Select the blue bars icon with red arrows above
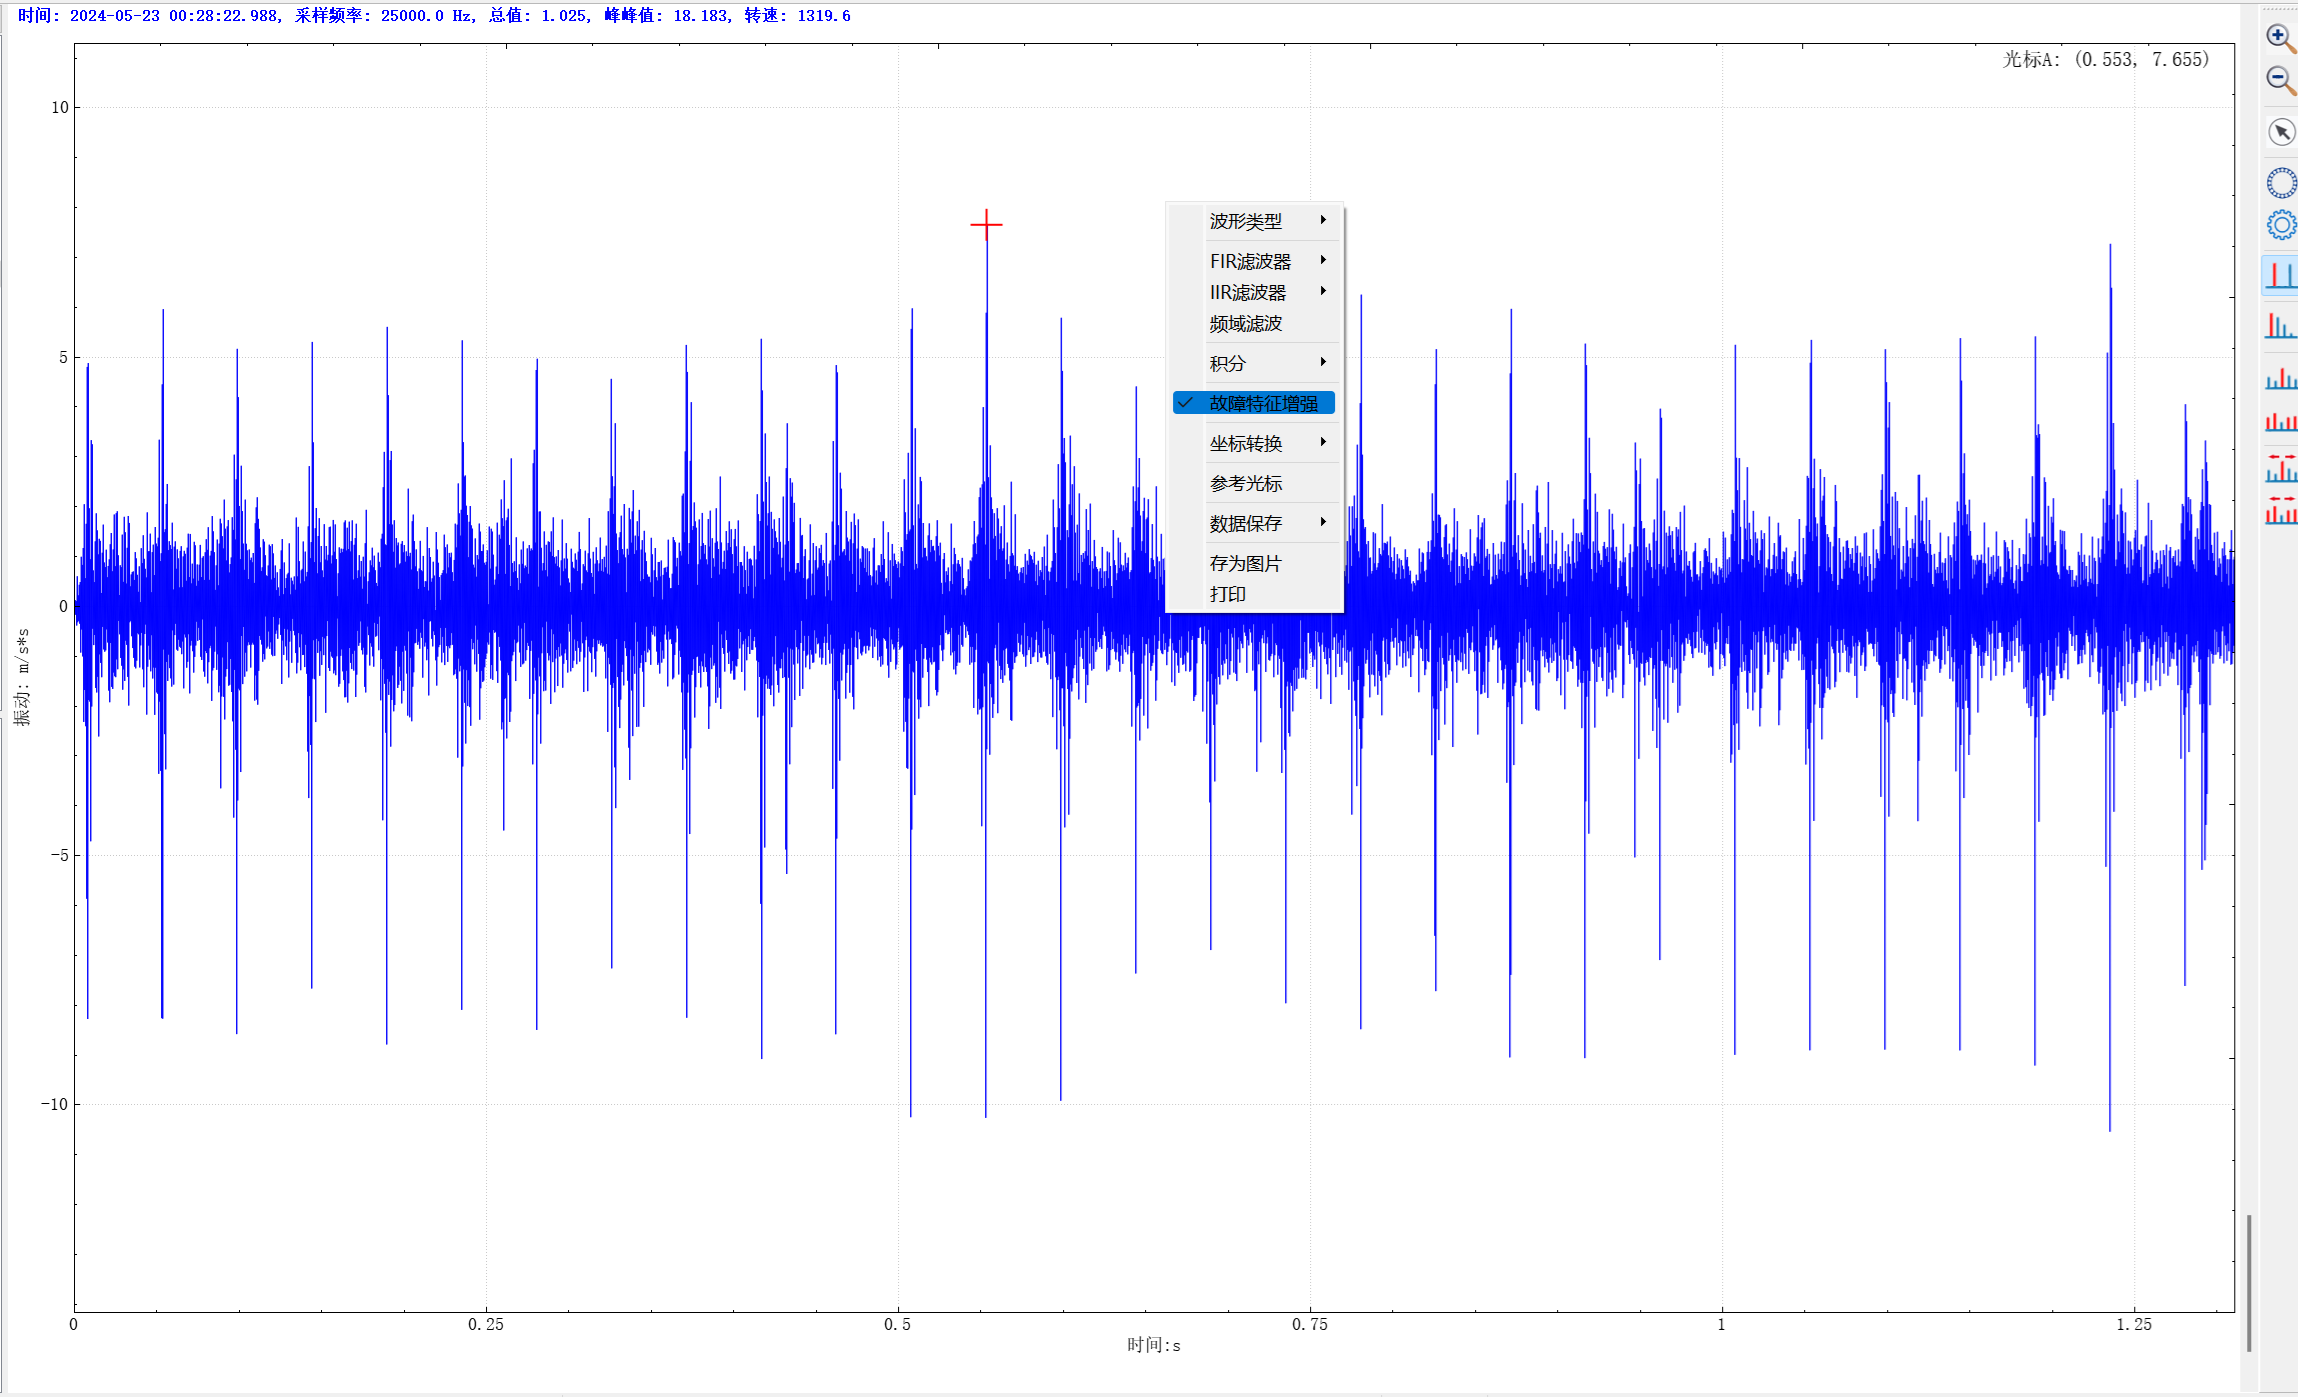Viewport: 2298px width, 1397px height. tap(2280, 468)
